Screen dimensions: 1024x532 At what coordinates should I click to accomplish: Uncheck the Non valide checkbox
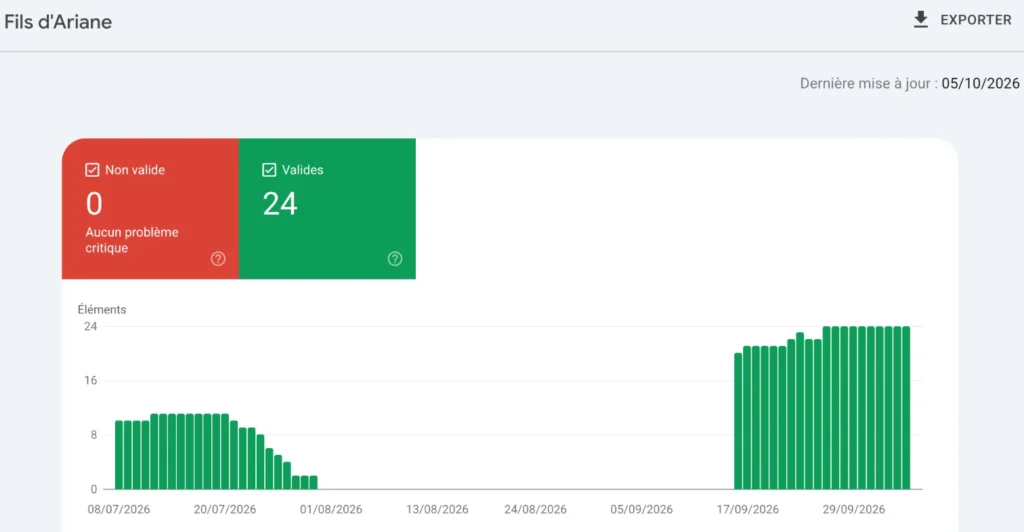(x=92, y=170)
